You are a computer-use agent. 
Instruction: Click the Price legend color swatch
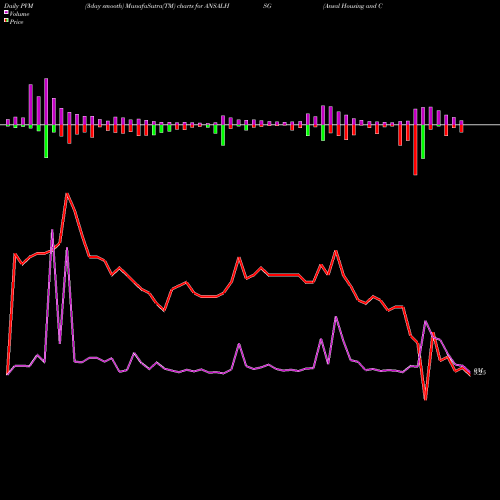click(6, 21)
